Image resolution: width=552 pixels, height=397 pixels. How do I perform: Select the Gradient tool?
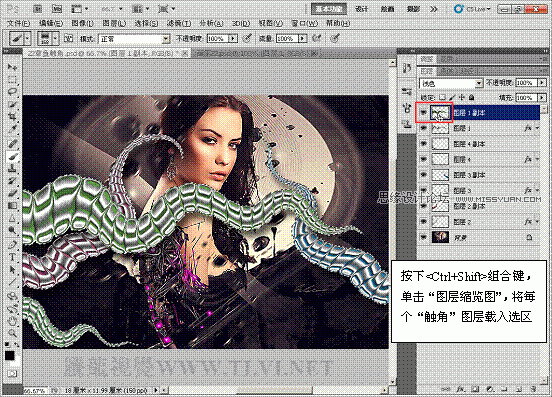tap(12, 206)
